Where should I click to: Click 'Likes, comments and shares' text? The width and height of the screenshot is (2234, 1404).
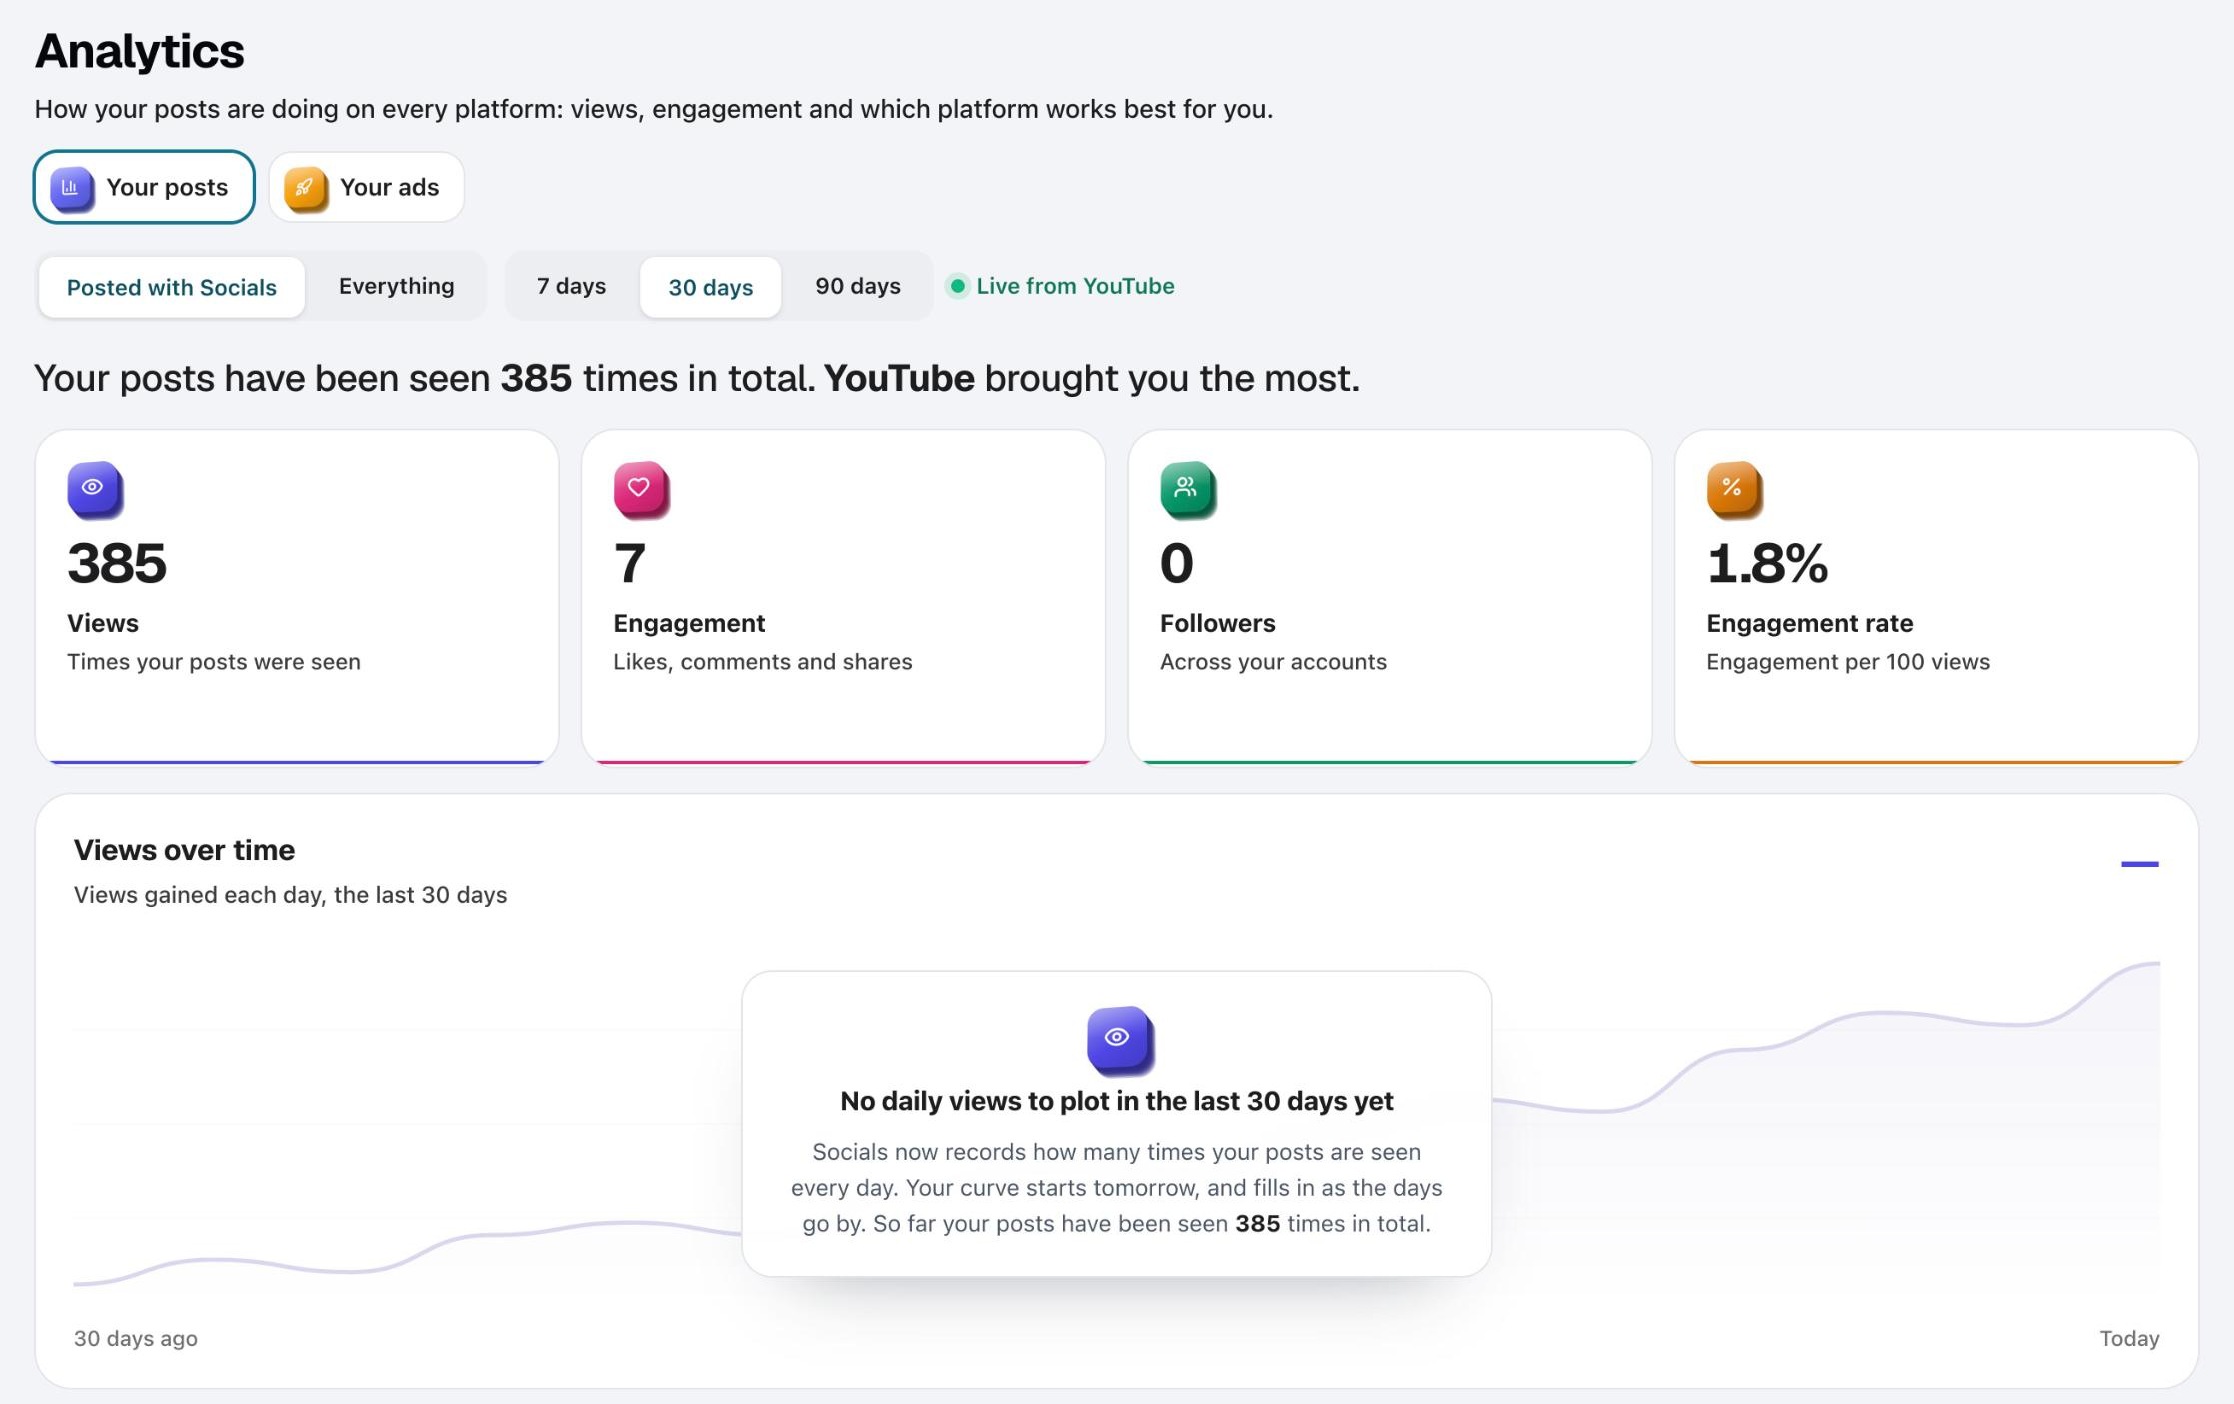[763, 662]
